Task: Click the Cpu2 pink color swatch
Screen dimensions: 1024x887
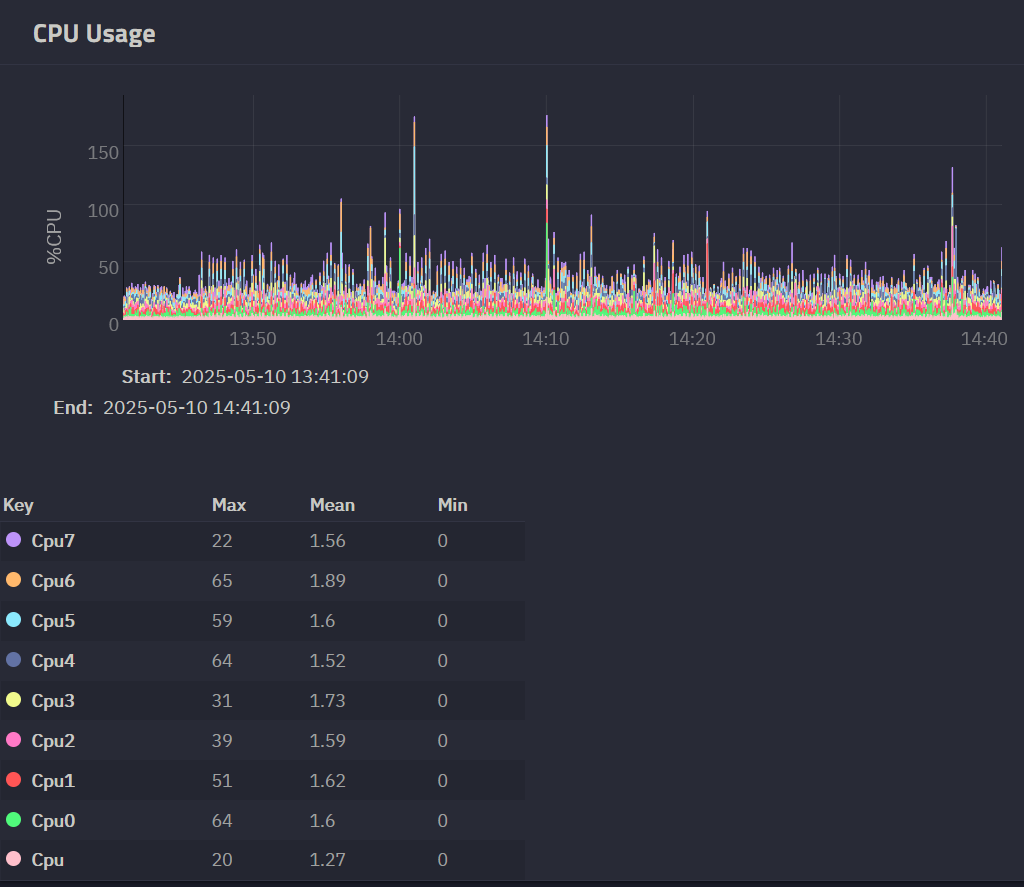Action: 13,740
